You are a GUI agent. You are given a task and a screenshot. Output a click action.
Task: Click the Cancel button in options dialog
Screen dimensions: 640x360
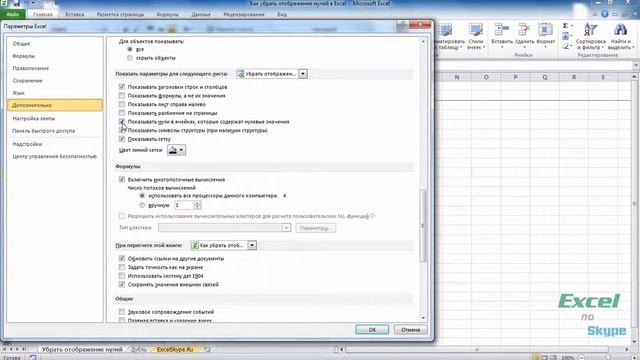[411, 329]
